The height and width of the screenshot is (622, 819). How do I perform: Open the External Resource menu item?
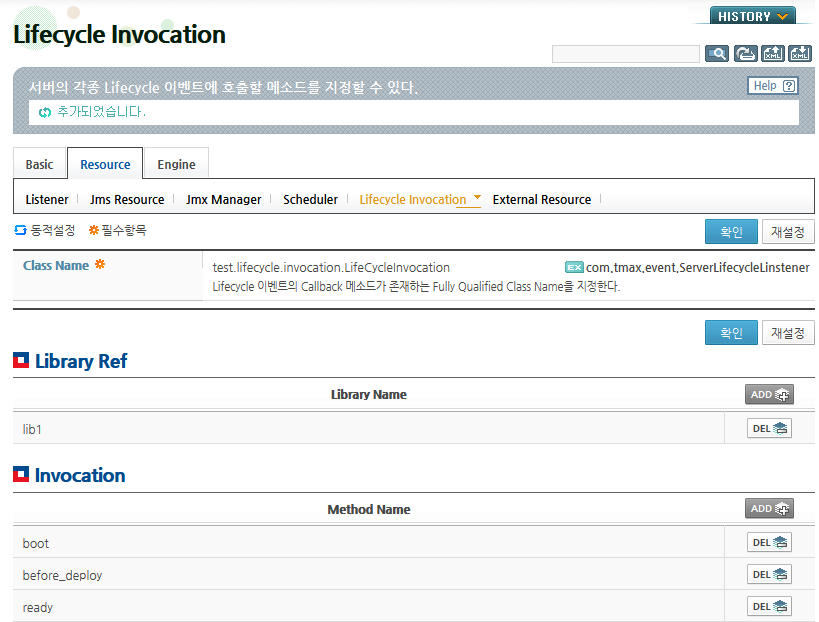[542, 199]
